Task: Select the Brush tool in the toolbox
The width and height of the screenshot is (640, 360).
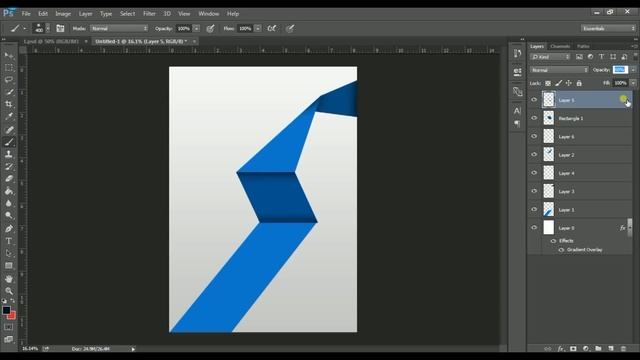Action: [9, 142]
